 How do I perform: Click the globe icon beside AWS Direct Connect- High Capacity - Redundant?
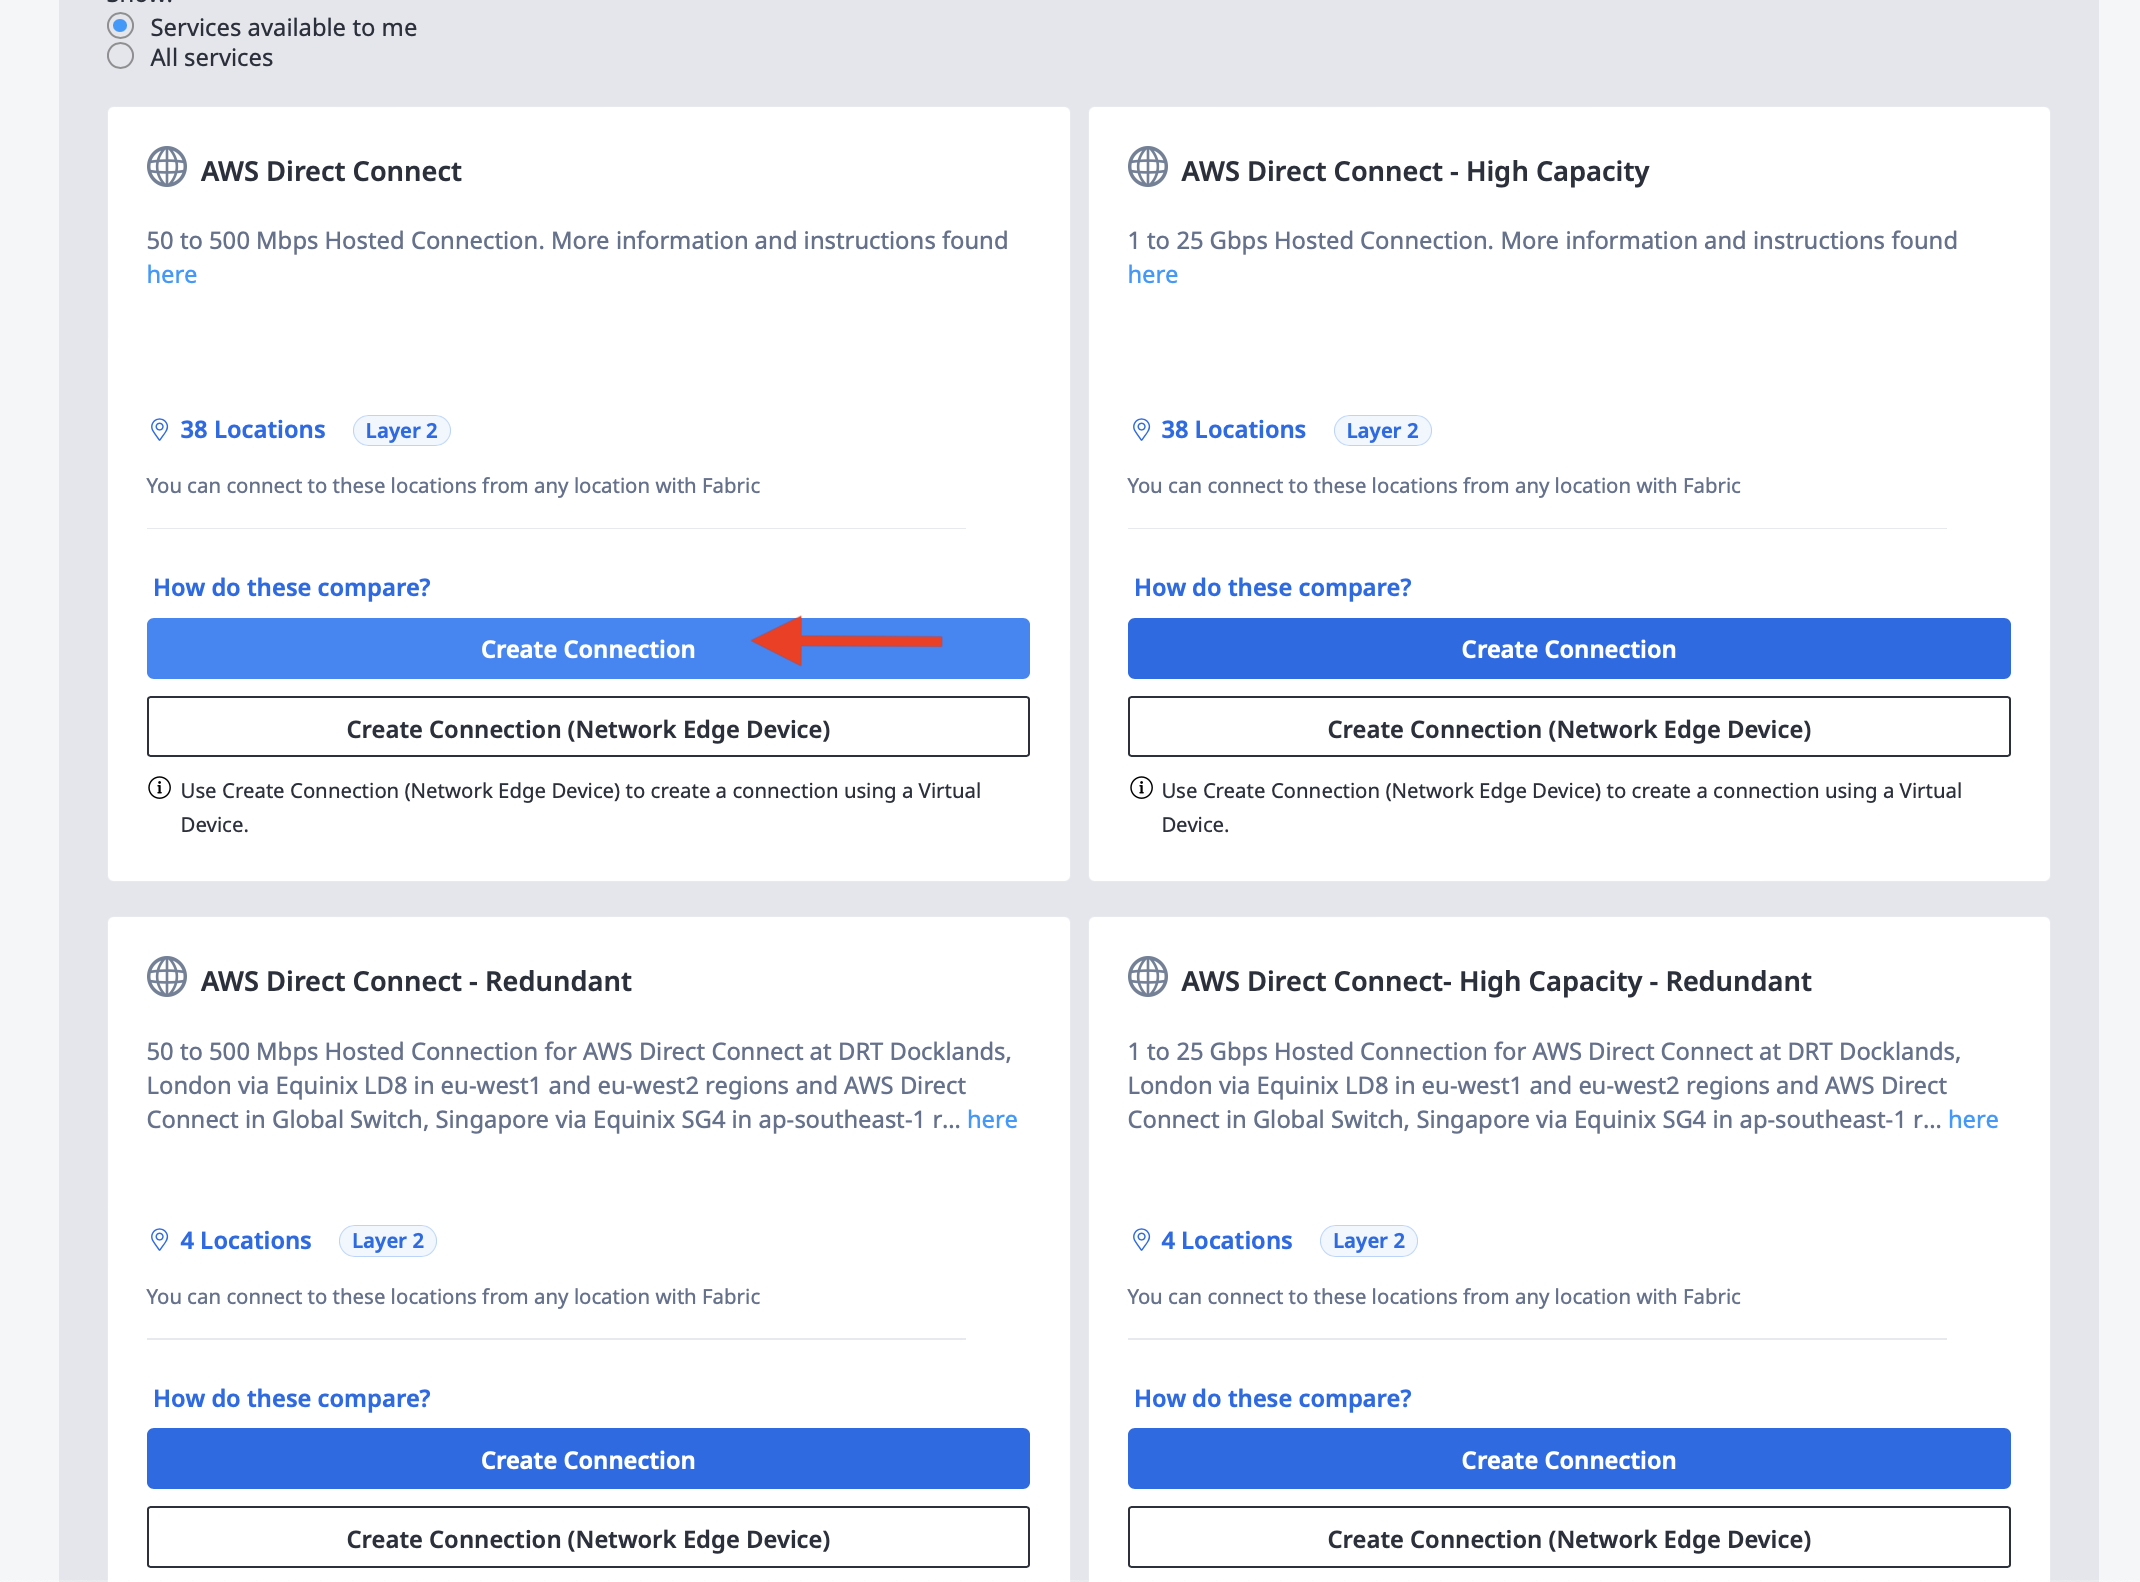coord(1148,977)
